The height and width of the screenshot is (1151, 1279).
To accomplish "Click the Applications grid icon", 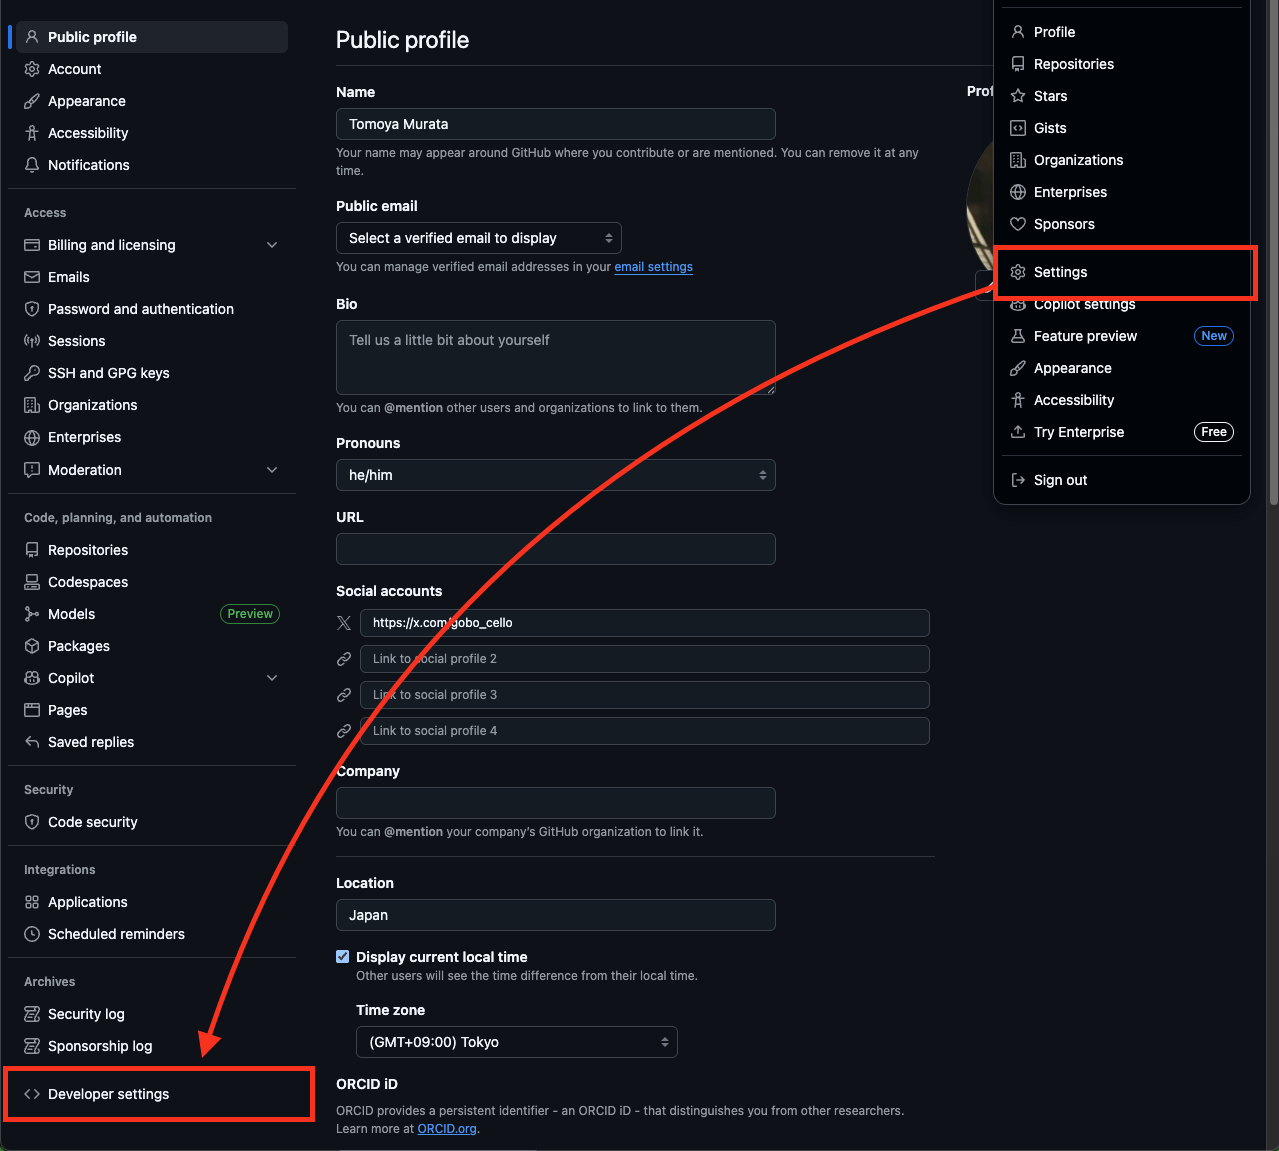I will click(32, 902).
